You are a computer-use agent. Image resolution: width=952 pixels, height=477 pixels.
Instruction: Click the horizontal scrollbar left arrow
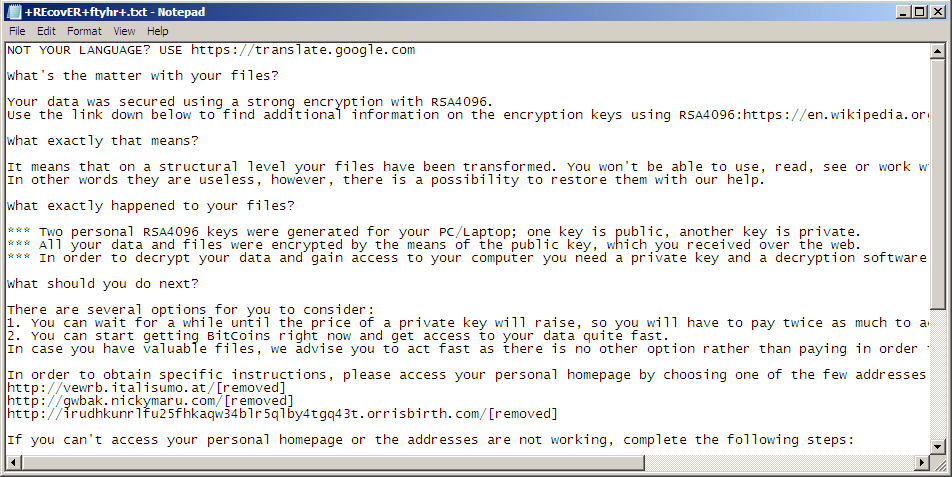pyautogui.click(x=12, y=461)
